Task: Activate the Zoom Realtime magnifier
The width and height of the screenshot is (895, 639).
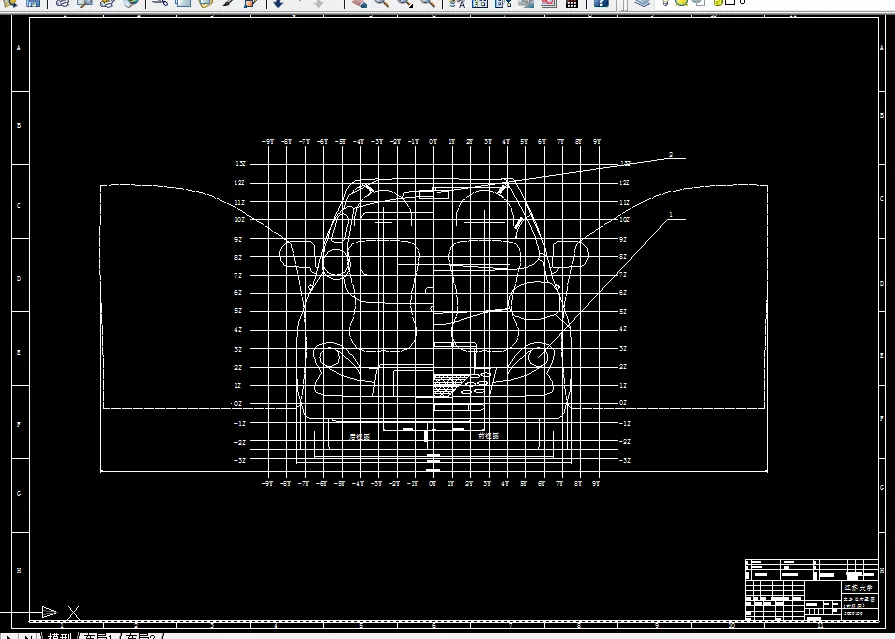Action: tap(381, 3)
